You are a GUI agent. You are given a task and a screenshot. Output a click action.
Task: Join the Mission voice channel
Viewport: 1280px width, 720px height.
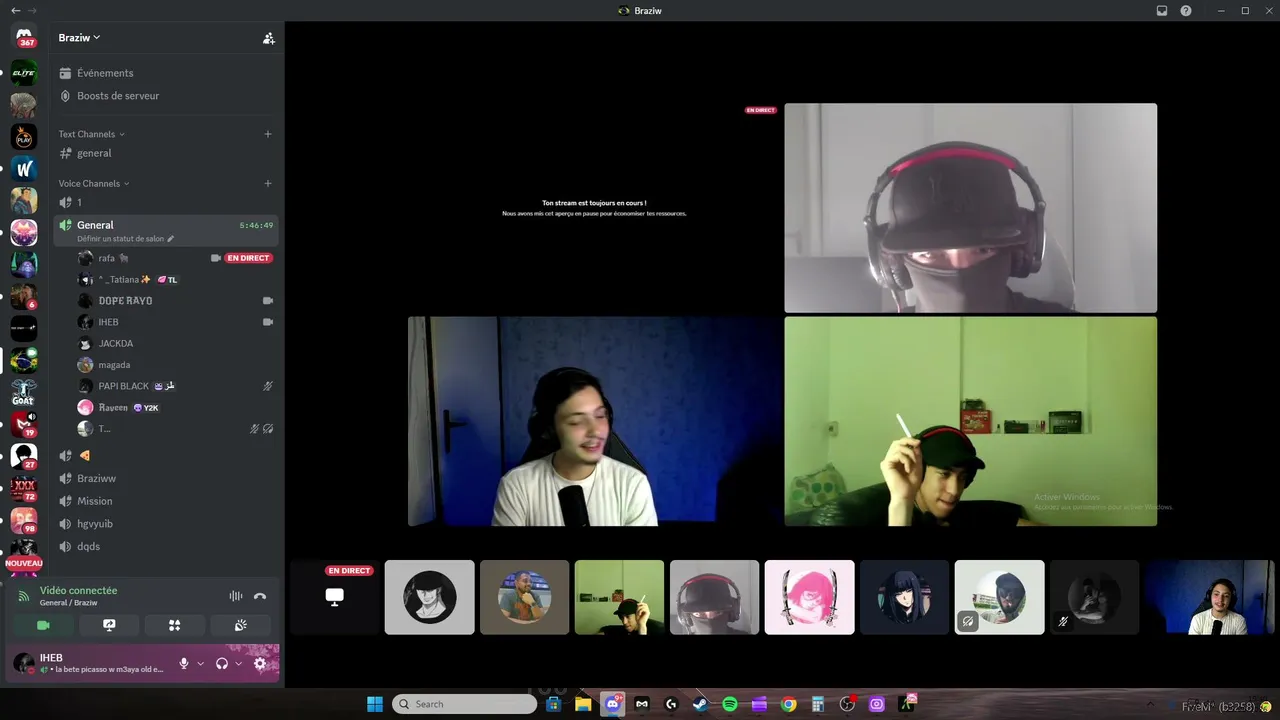(166, 501)
